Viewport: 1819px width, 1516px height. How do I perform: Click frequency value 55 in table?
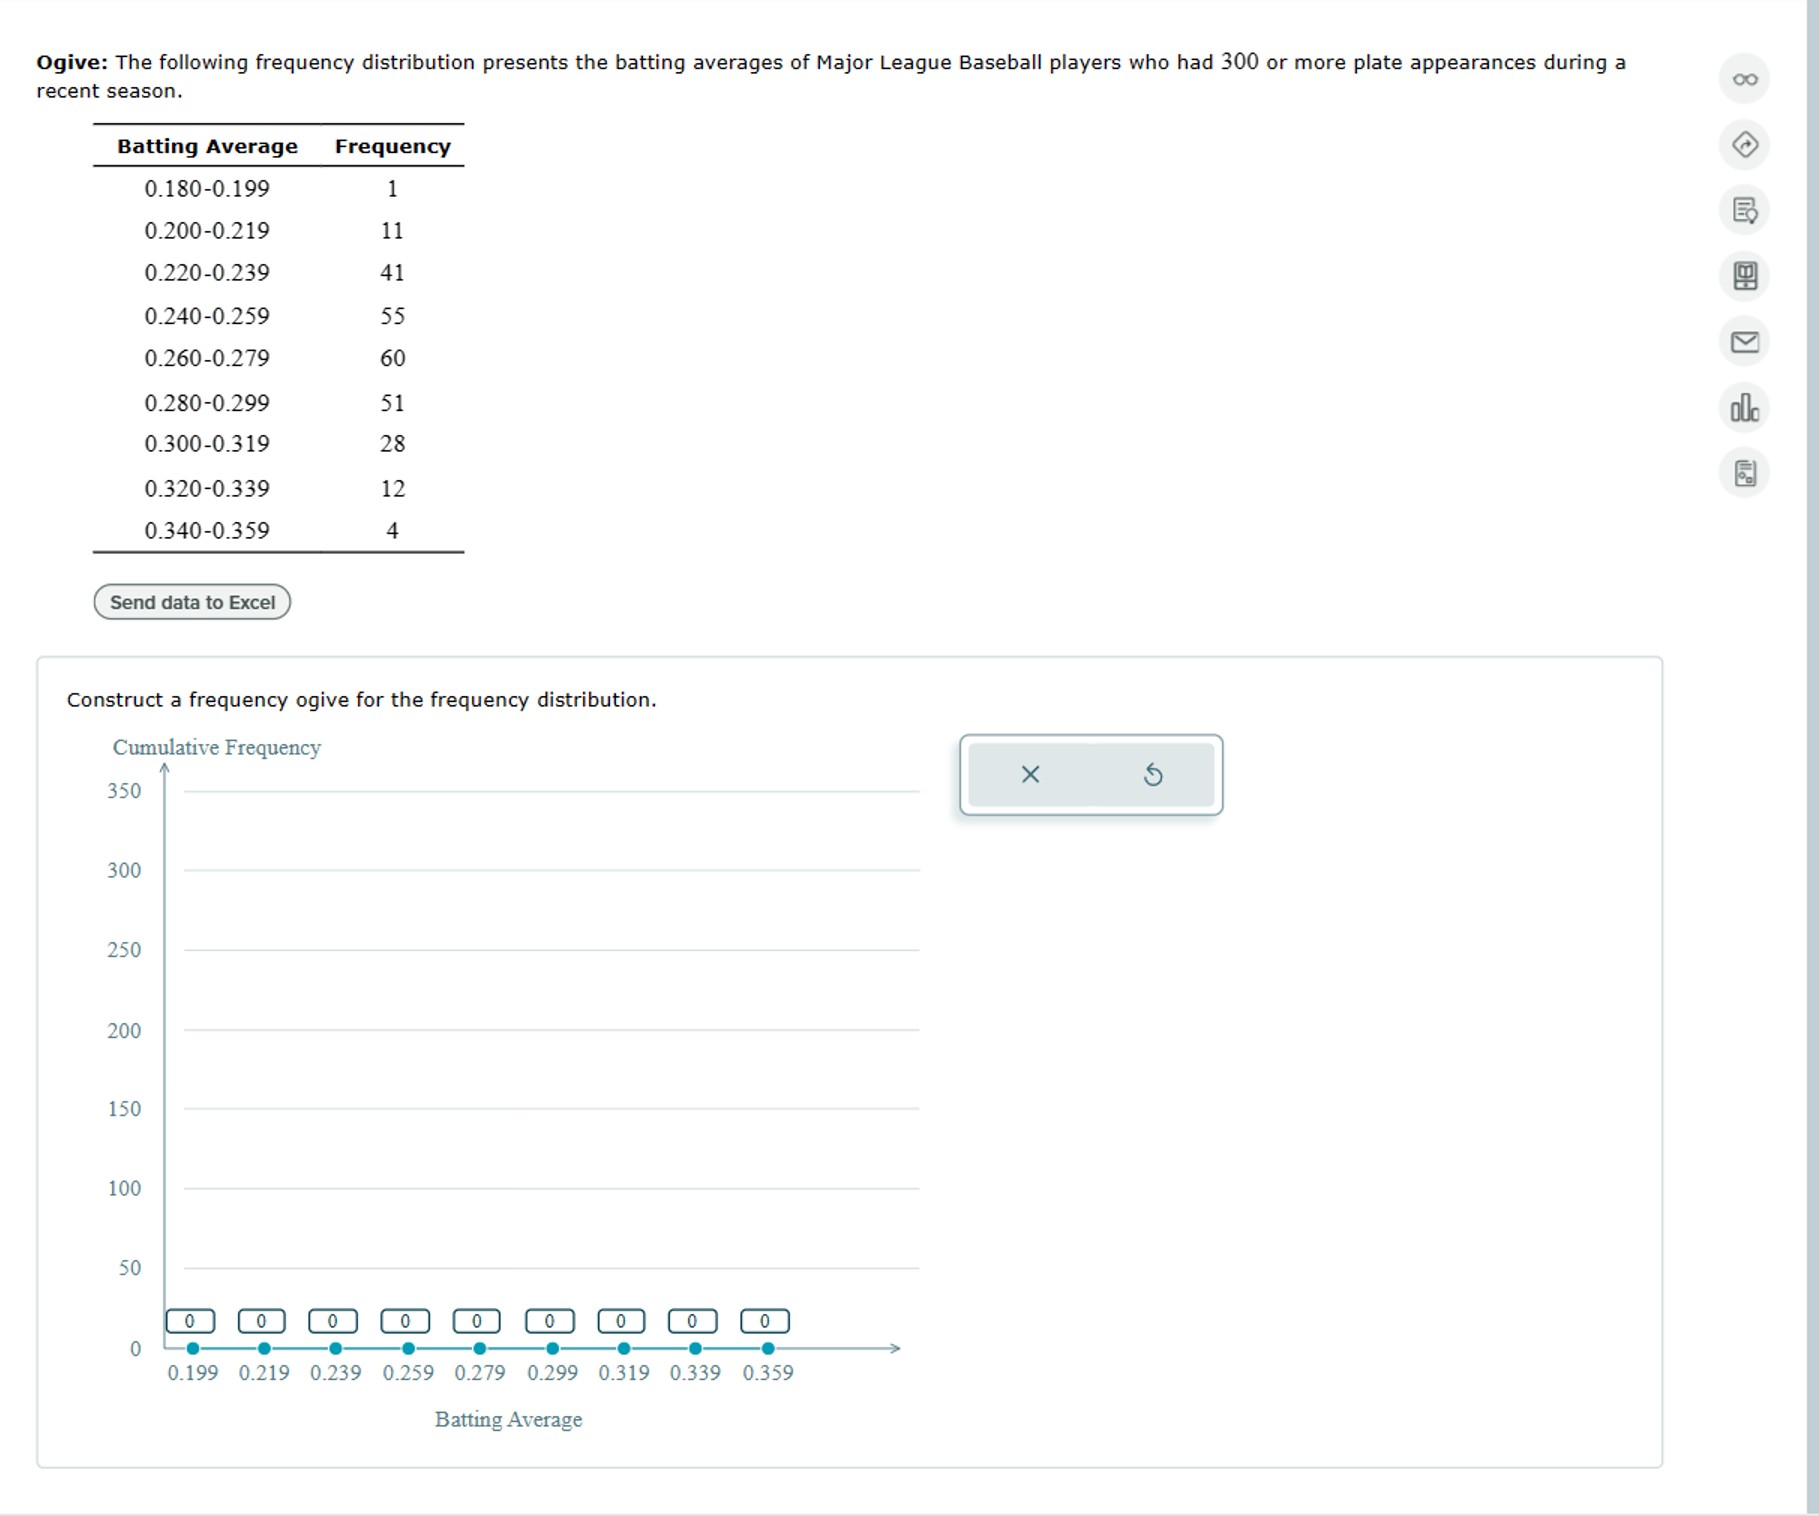point(392,316)
